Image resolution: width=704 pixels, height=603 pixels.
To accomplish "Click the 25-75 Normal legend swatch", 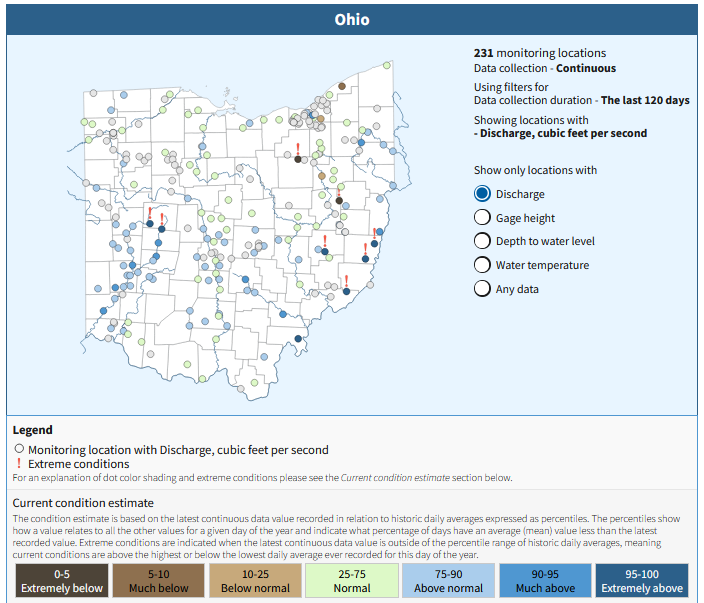I will pyautogui.click(x=352, y=581).
